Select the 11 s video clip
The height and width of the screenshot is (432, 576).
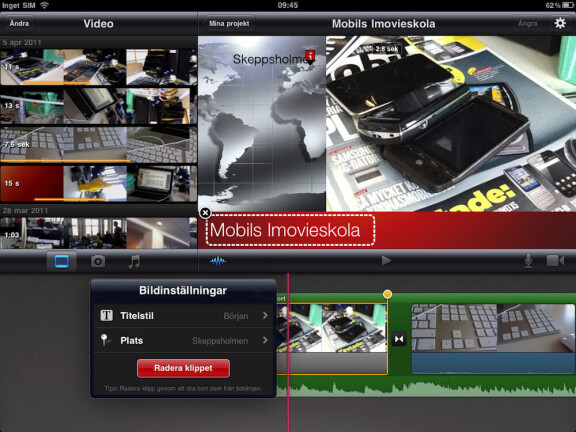(x=98, y=67)
